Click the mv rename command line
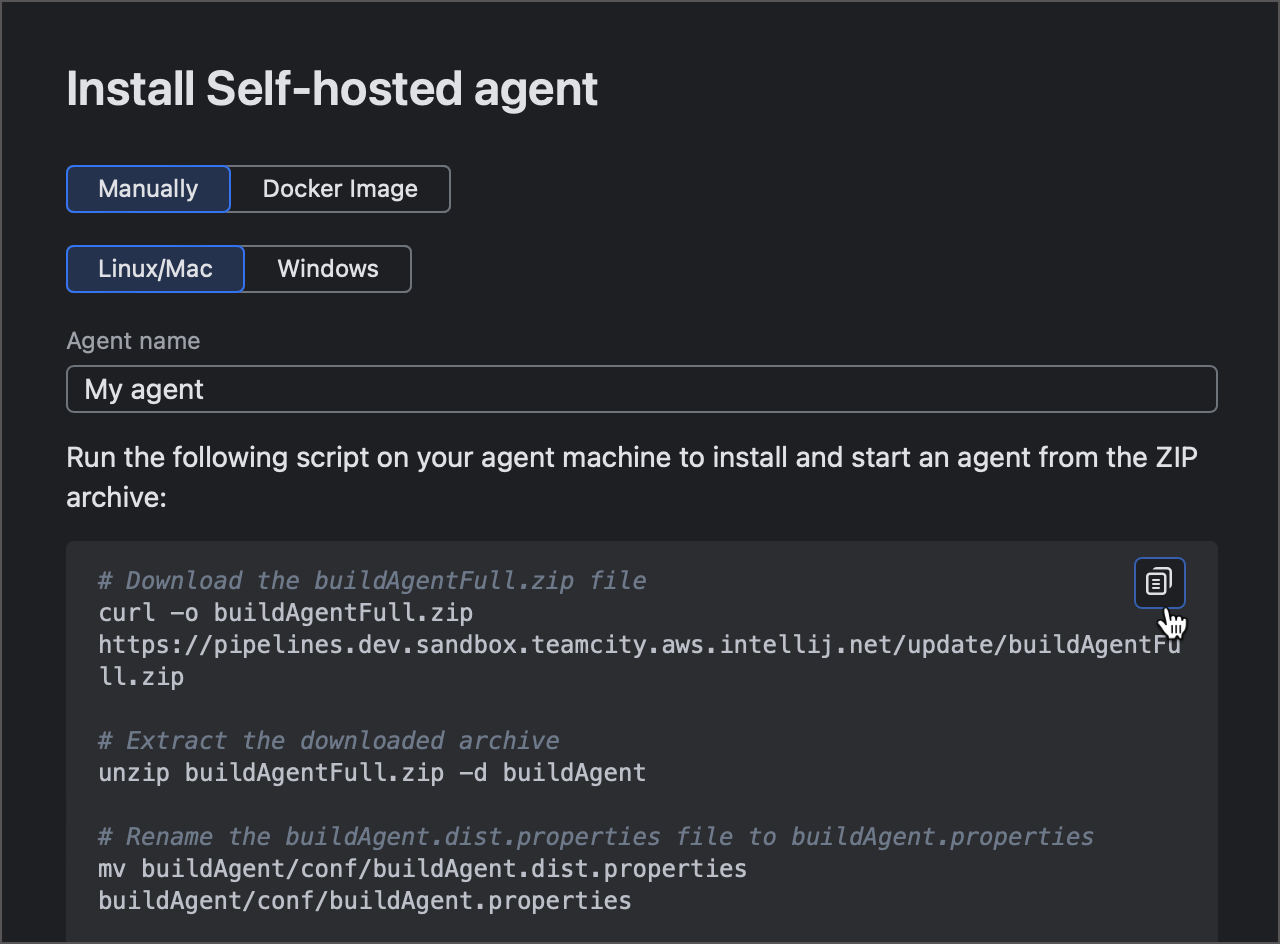This screenshot has height=944, width=1280. [x=420, y=868]
